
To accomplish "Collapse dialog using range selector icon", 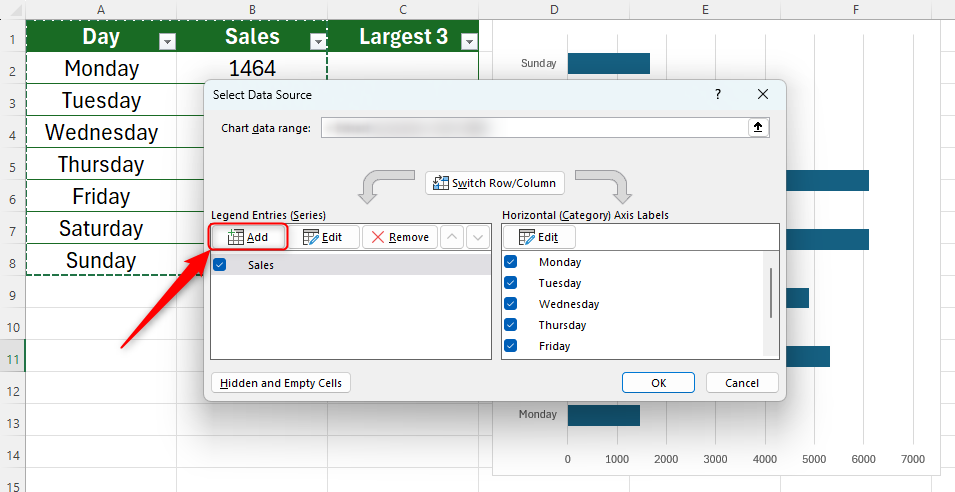I will click(758, 127).
